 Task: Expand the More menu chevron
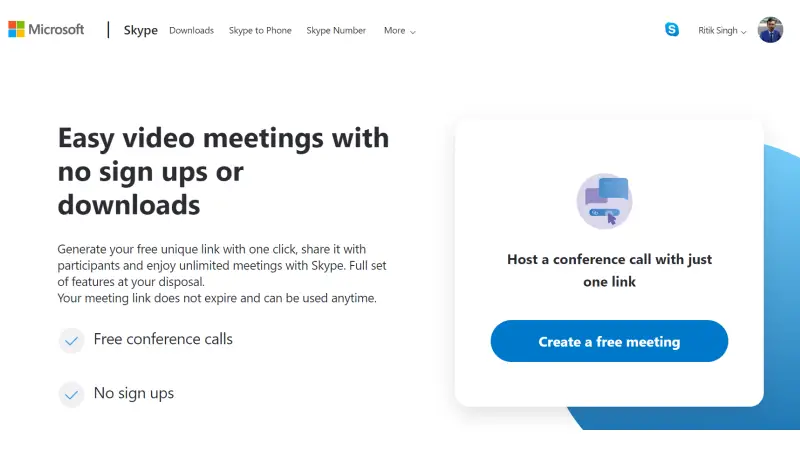click(x=413, y=32)
